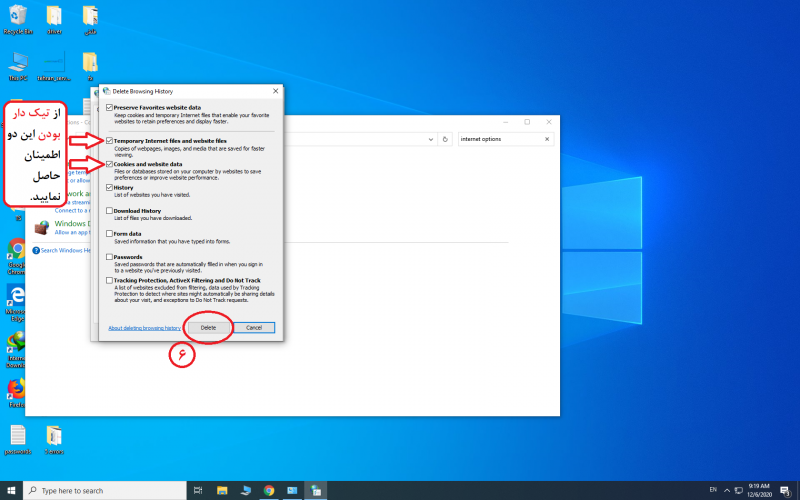The width and height of the screenshot is (800, 500).
Task: Open the Recycle Bin desktop icon
Action: coord(18,16)
